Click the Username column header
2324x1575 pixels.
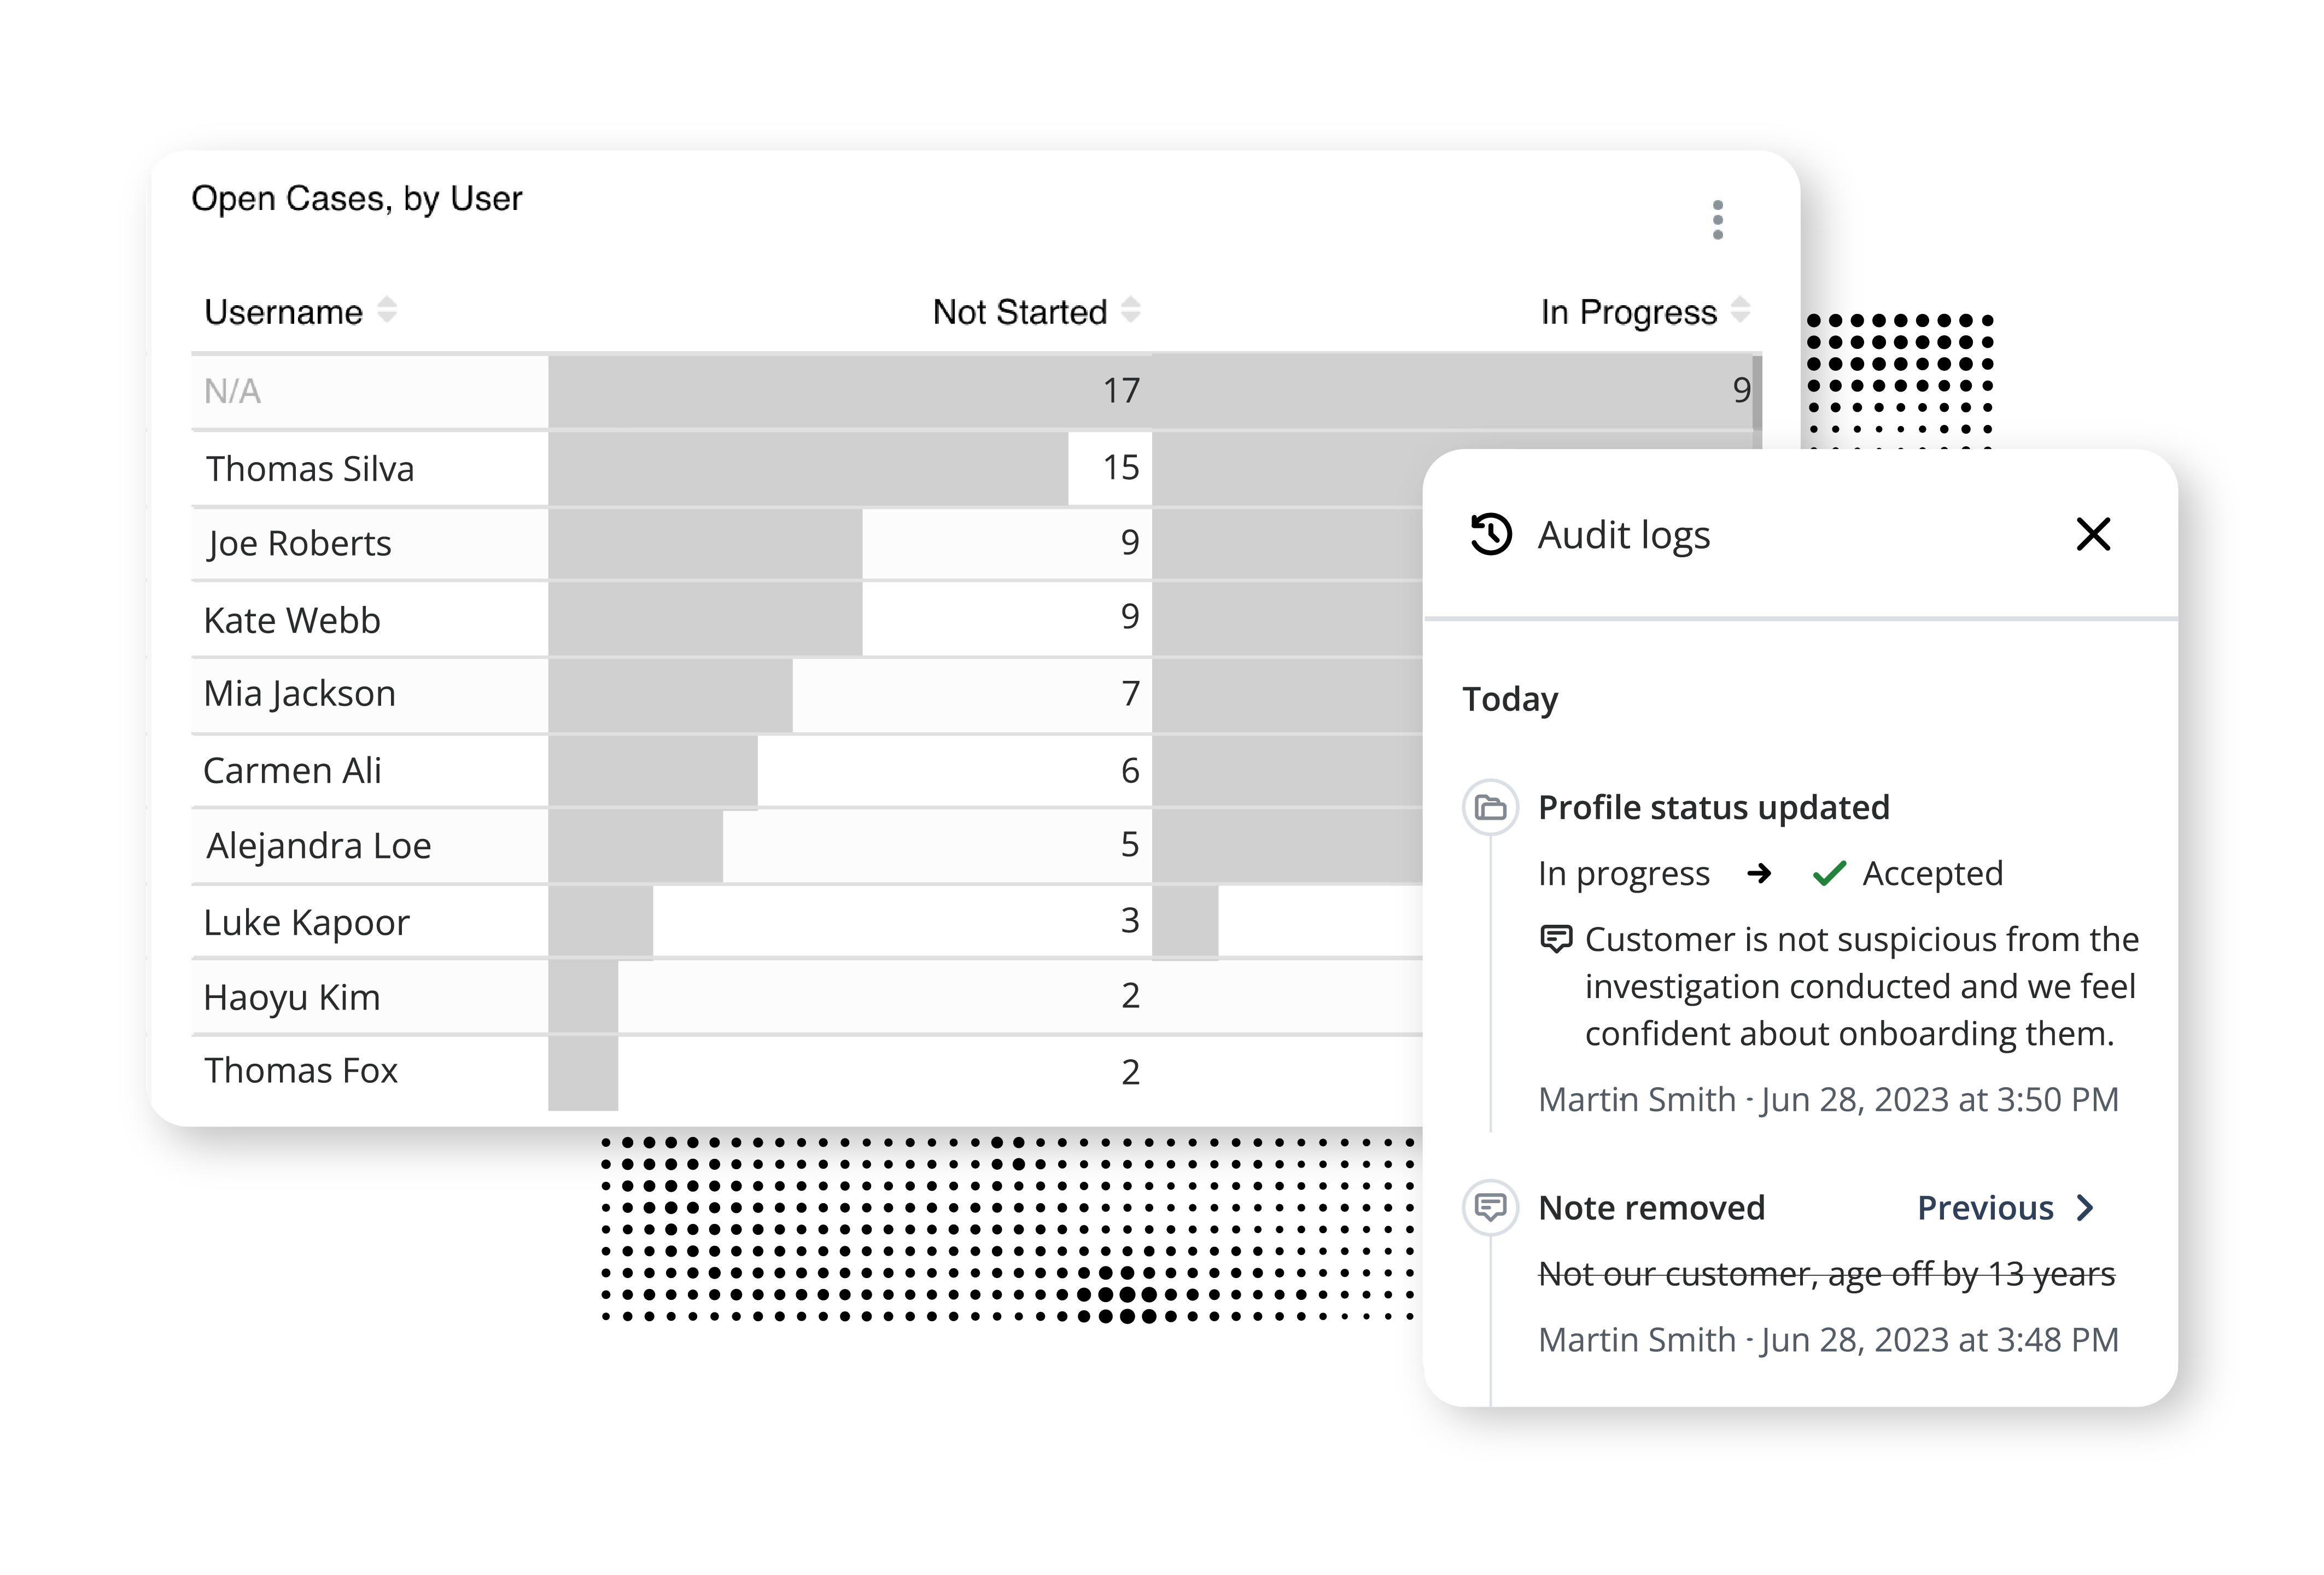pos(283,312)
